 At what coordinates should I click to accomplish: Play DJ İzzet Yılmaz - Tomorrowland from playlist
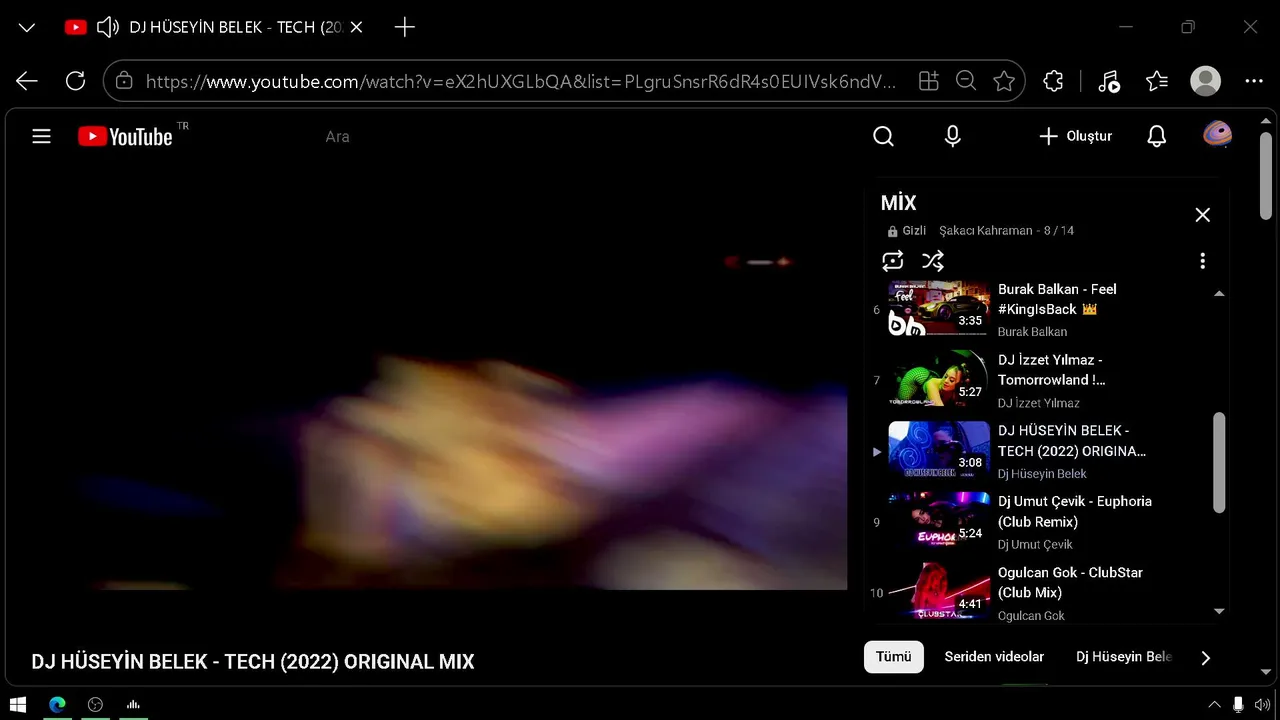(x=1051, y=370)
